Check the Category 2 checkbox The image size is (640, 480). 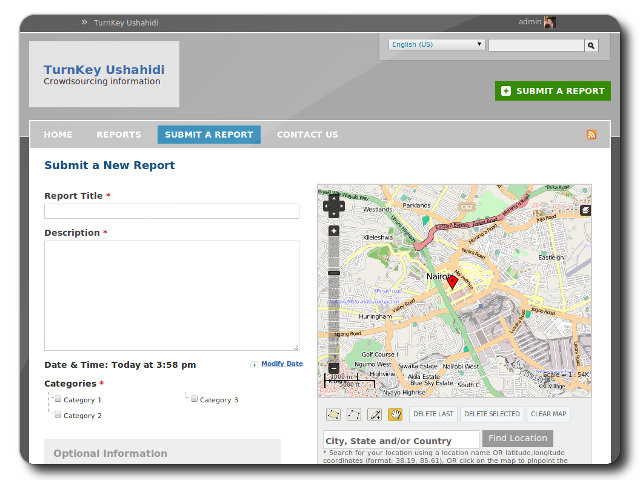pos(58,414)
